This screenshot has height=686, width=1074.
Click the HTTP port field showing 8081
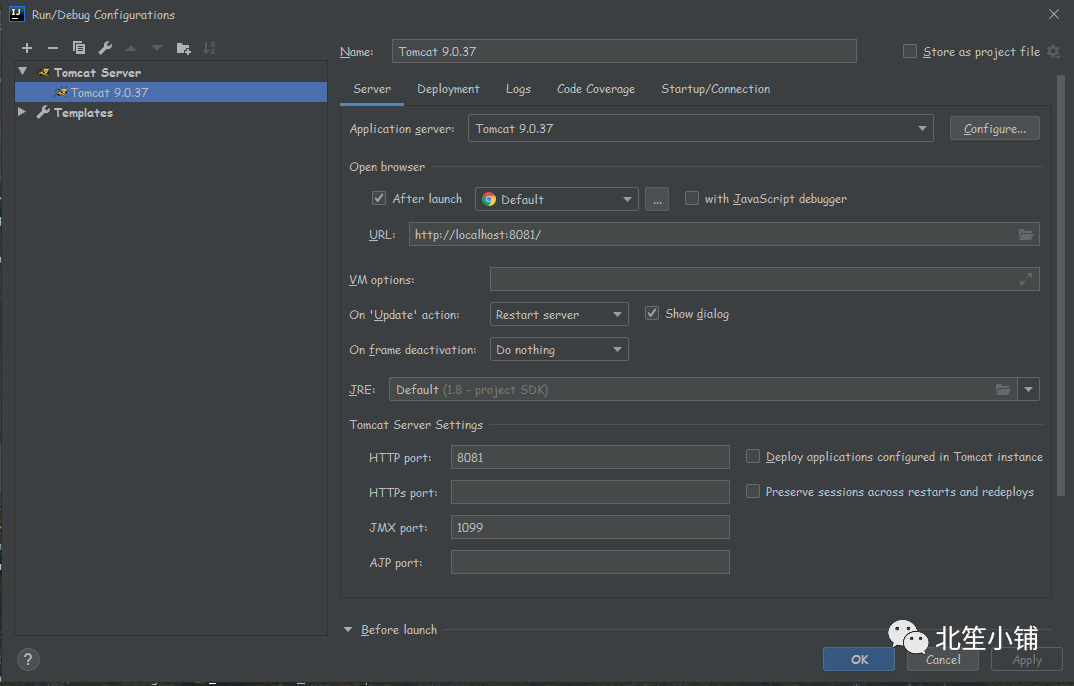(x=590, y=457)
